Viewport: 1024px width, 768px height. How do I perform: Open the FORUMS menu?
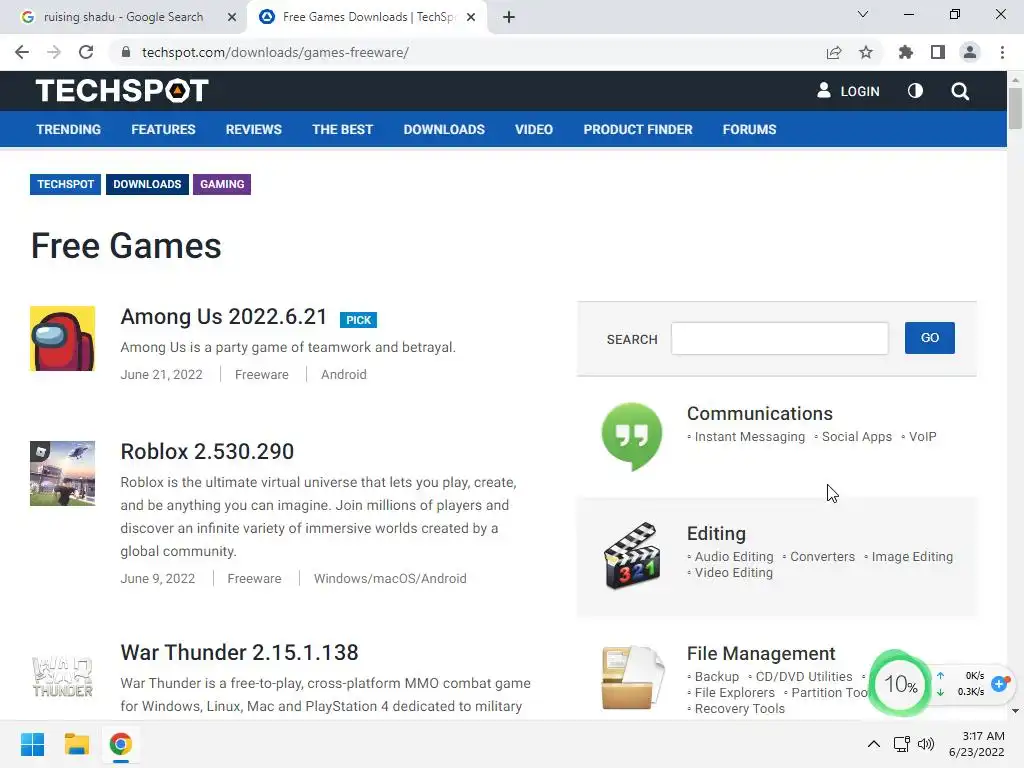point(749,129)
